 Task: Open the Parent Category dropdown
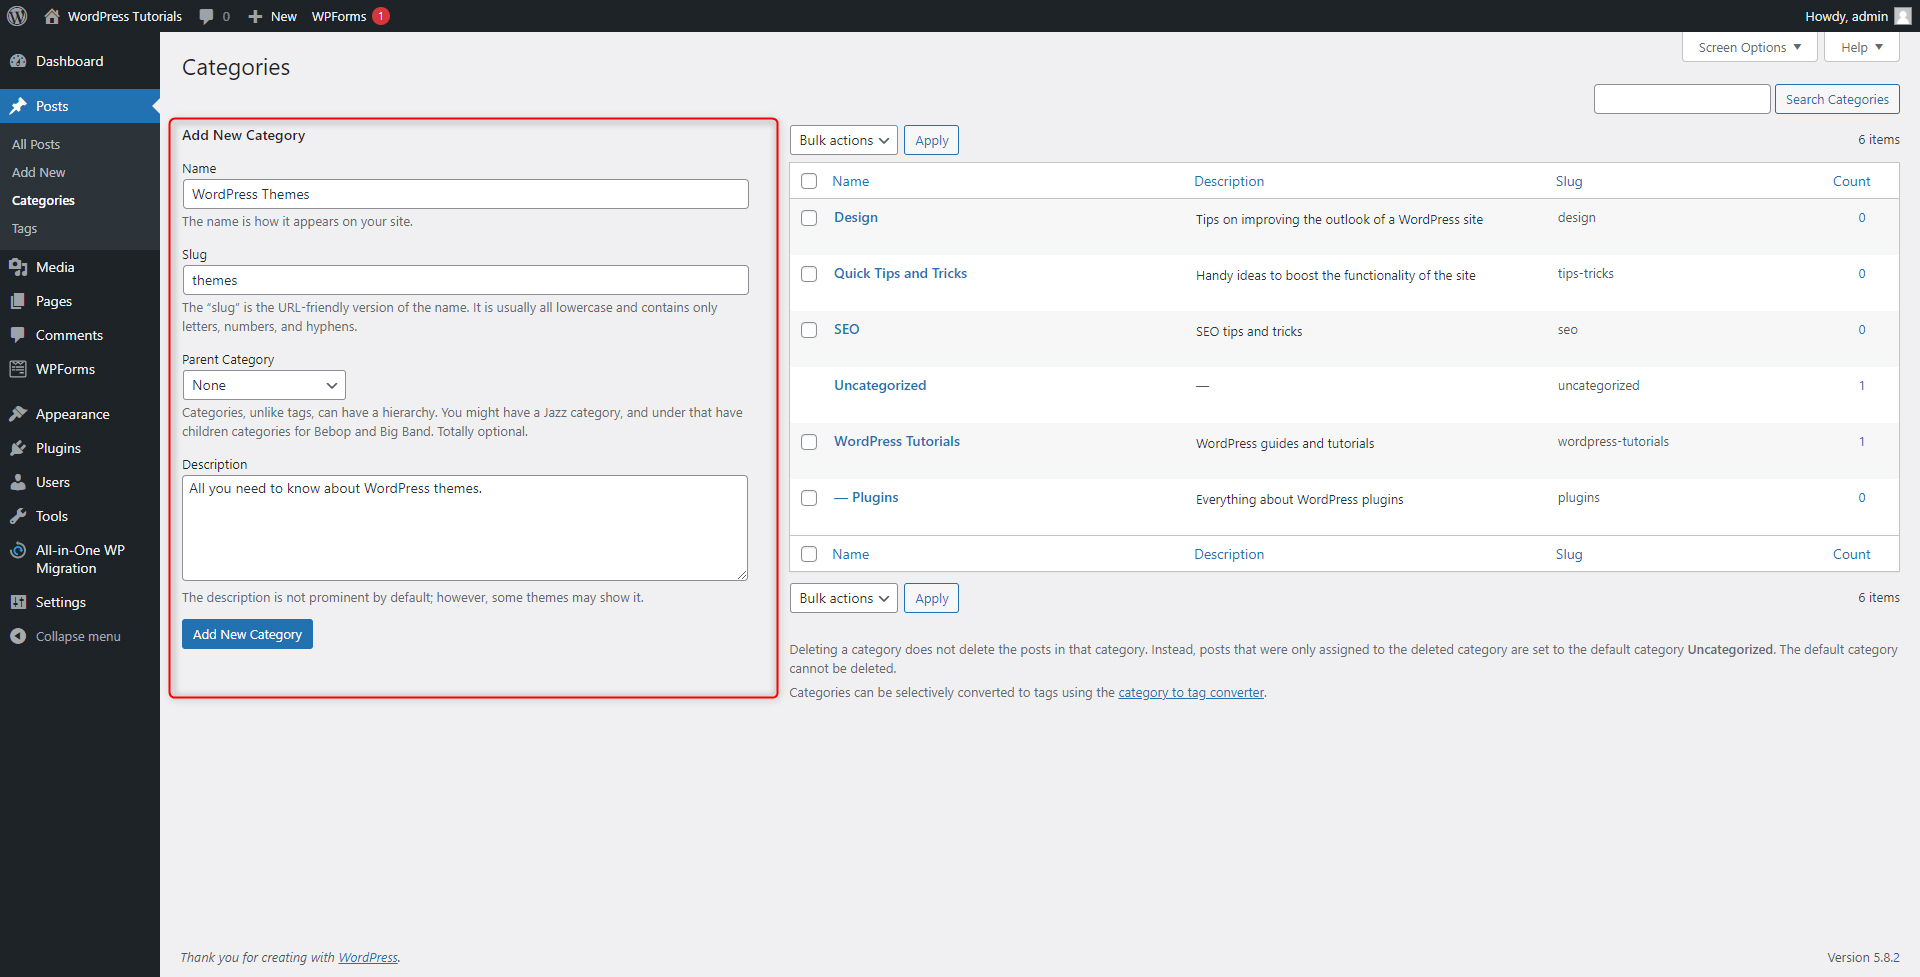264,385
